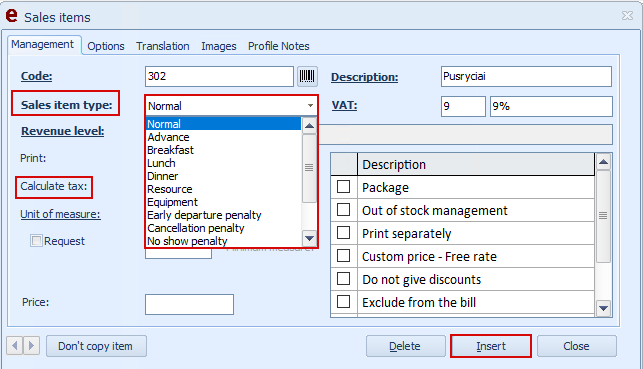The image size is (643, 369).
Task: Choose Advance from the type list
Action: click(224, 137)
